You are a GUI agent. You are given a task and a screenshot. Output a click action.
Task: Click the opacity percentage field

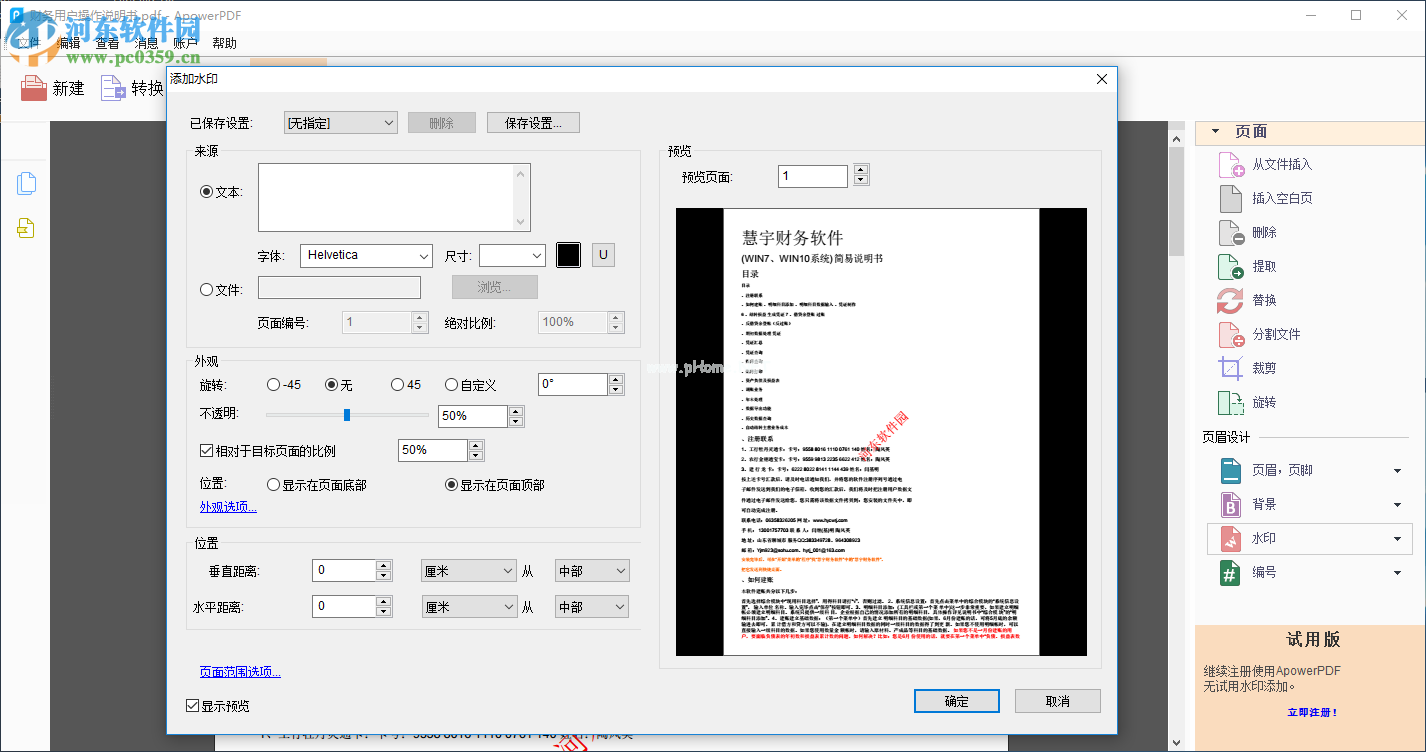473,416
